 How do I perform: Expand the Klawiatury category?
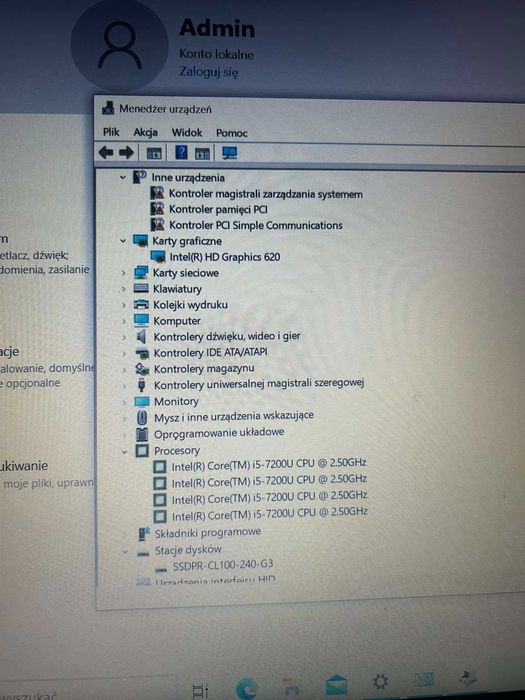pyautogui.click(x=124, y=289)
